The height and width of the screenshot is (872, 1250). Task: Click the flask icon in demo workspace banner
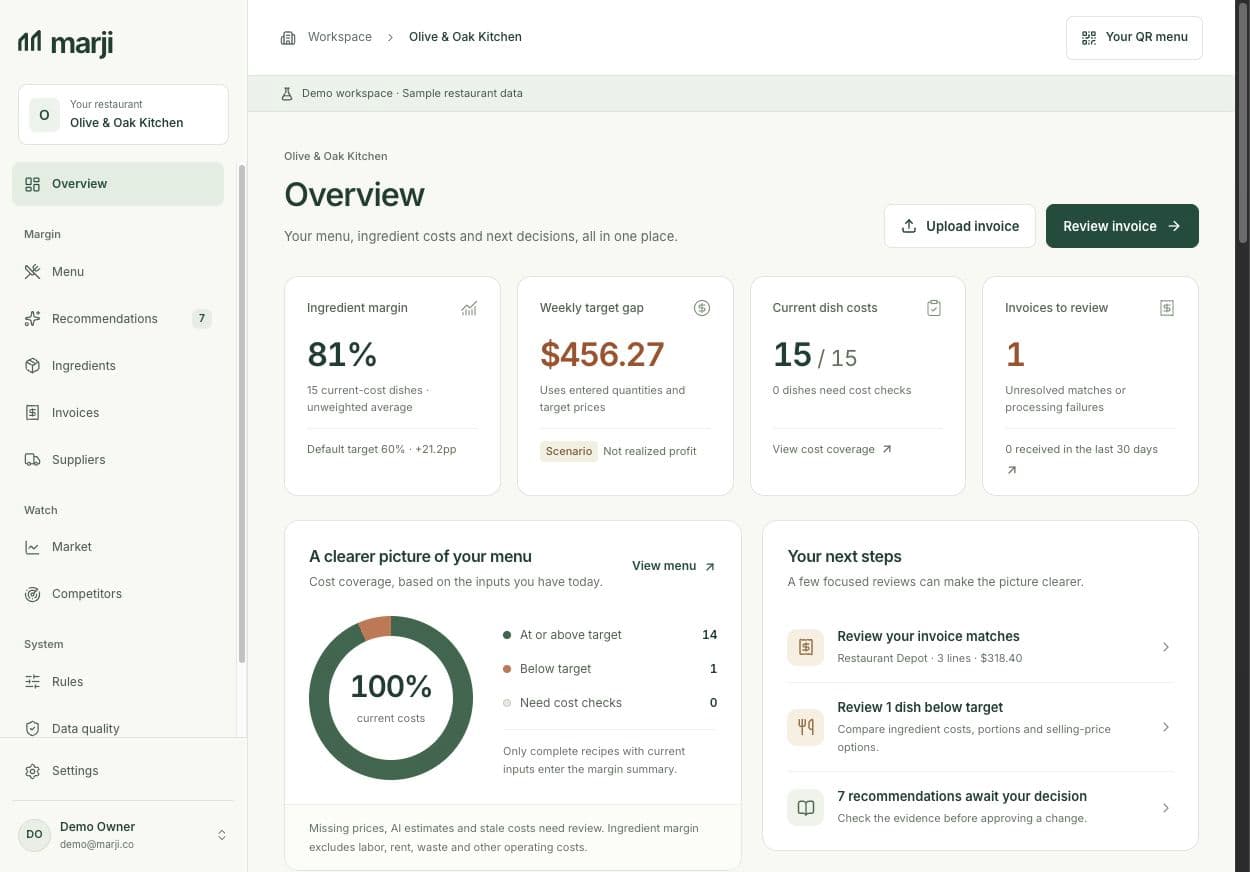click(287, 93)
